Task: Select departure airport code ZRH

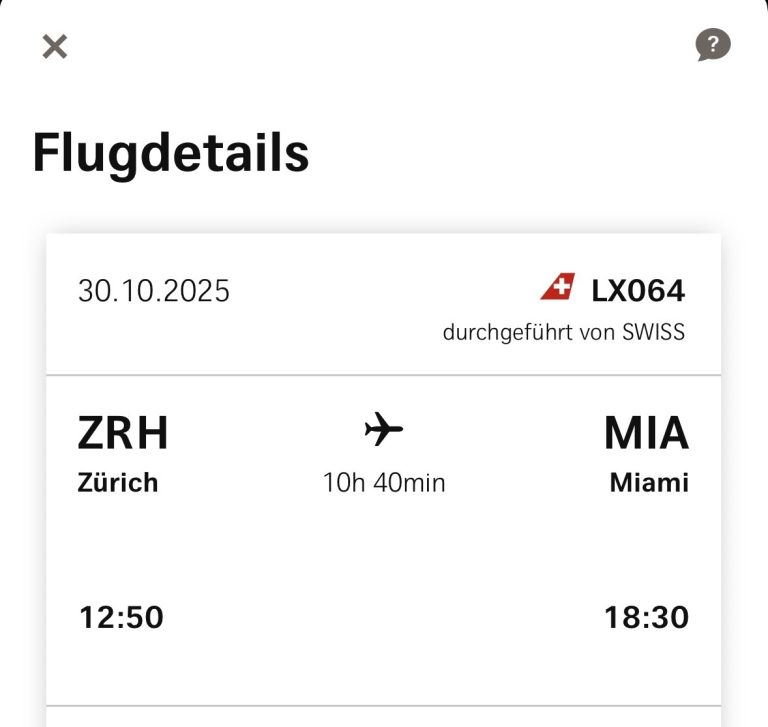Action: (x=123, y=434)
